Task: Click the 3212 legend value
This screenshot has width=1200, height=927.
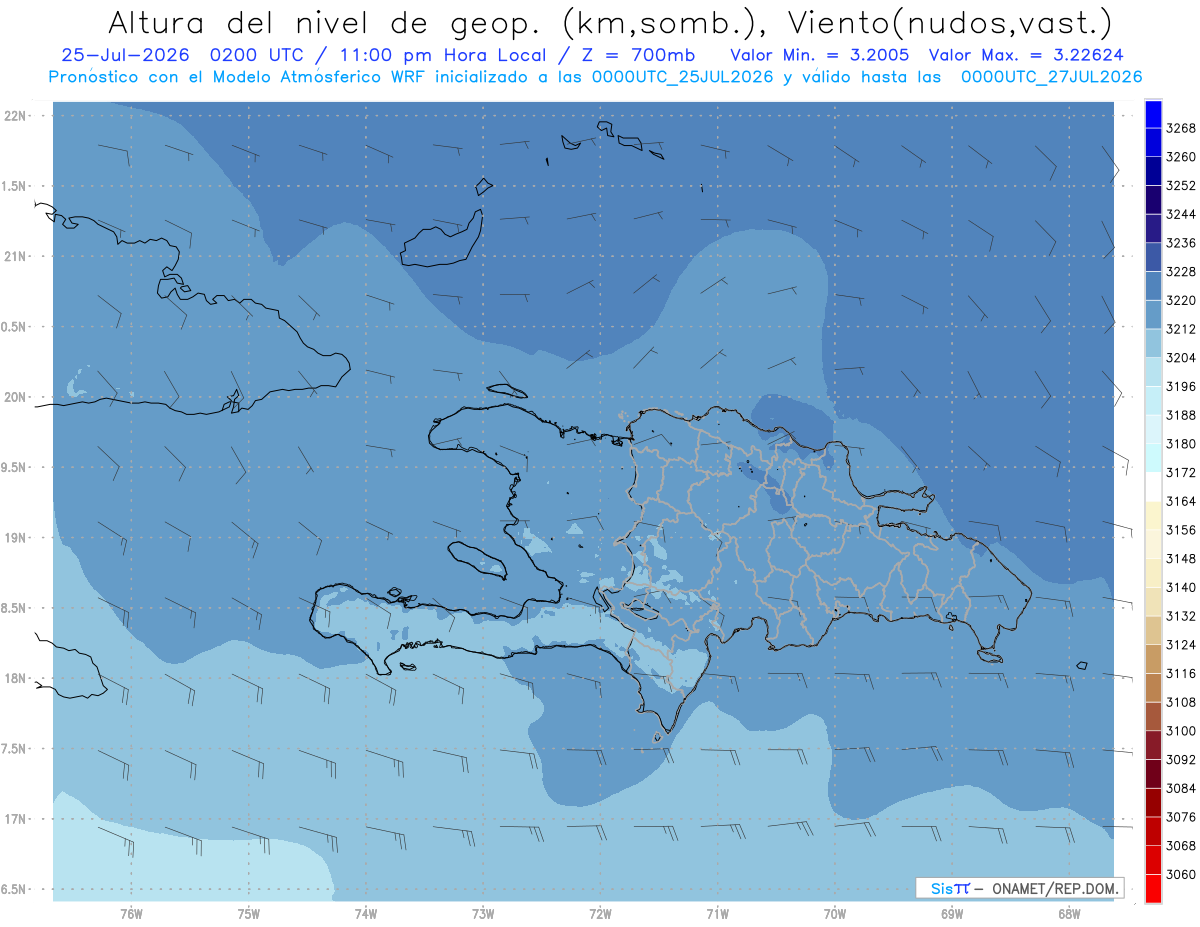Action: [1181, 329]
